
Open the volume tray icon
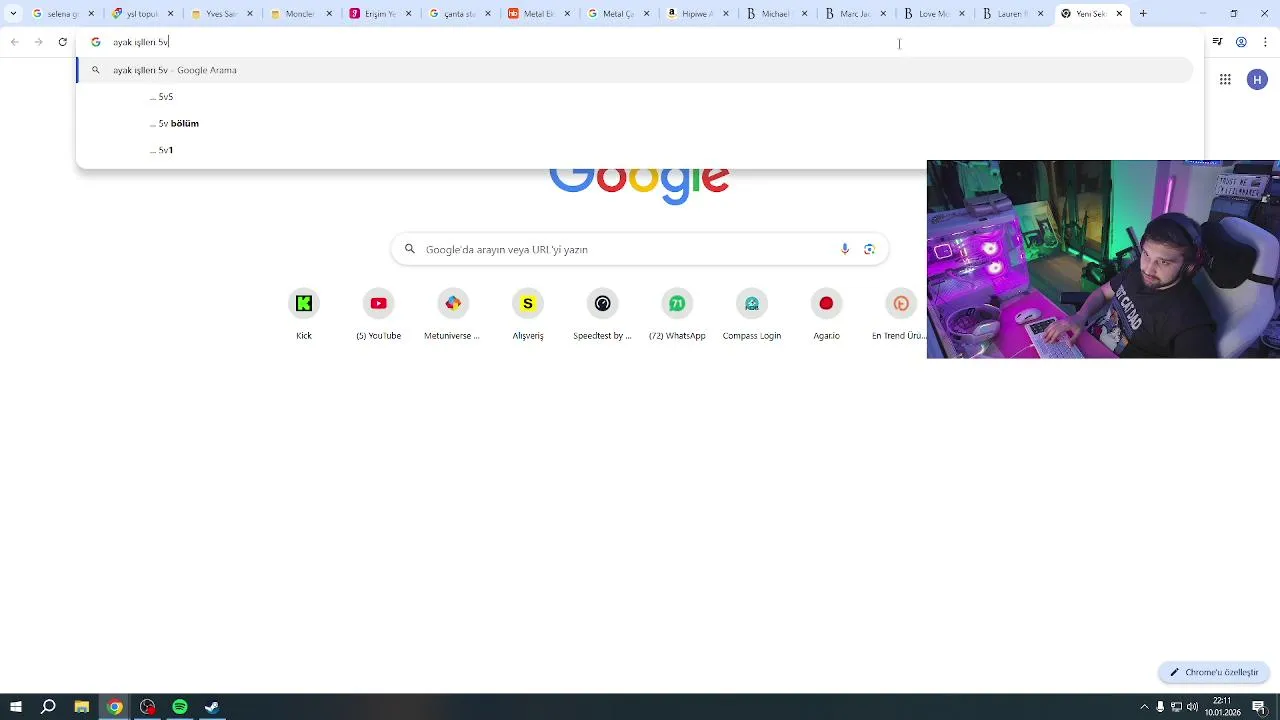tap(1191, 707)
